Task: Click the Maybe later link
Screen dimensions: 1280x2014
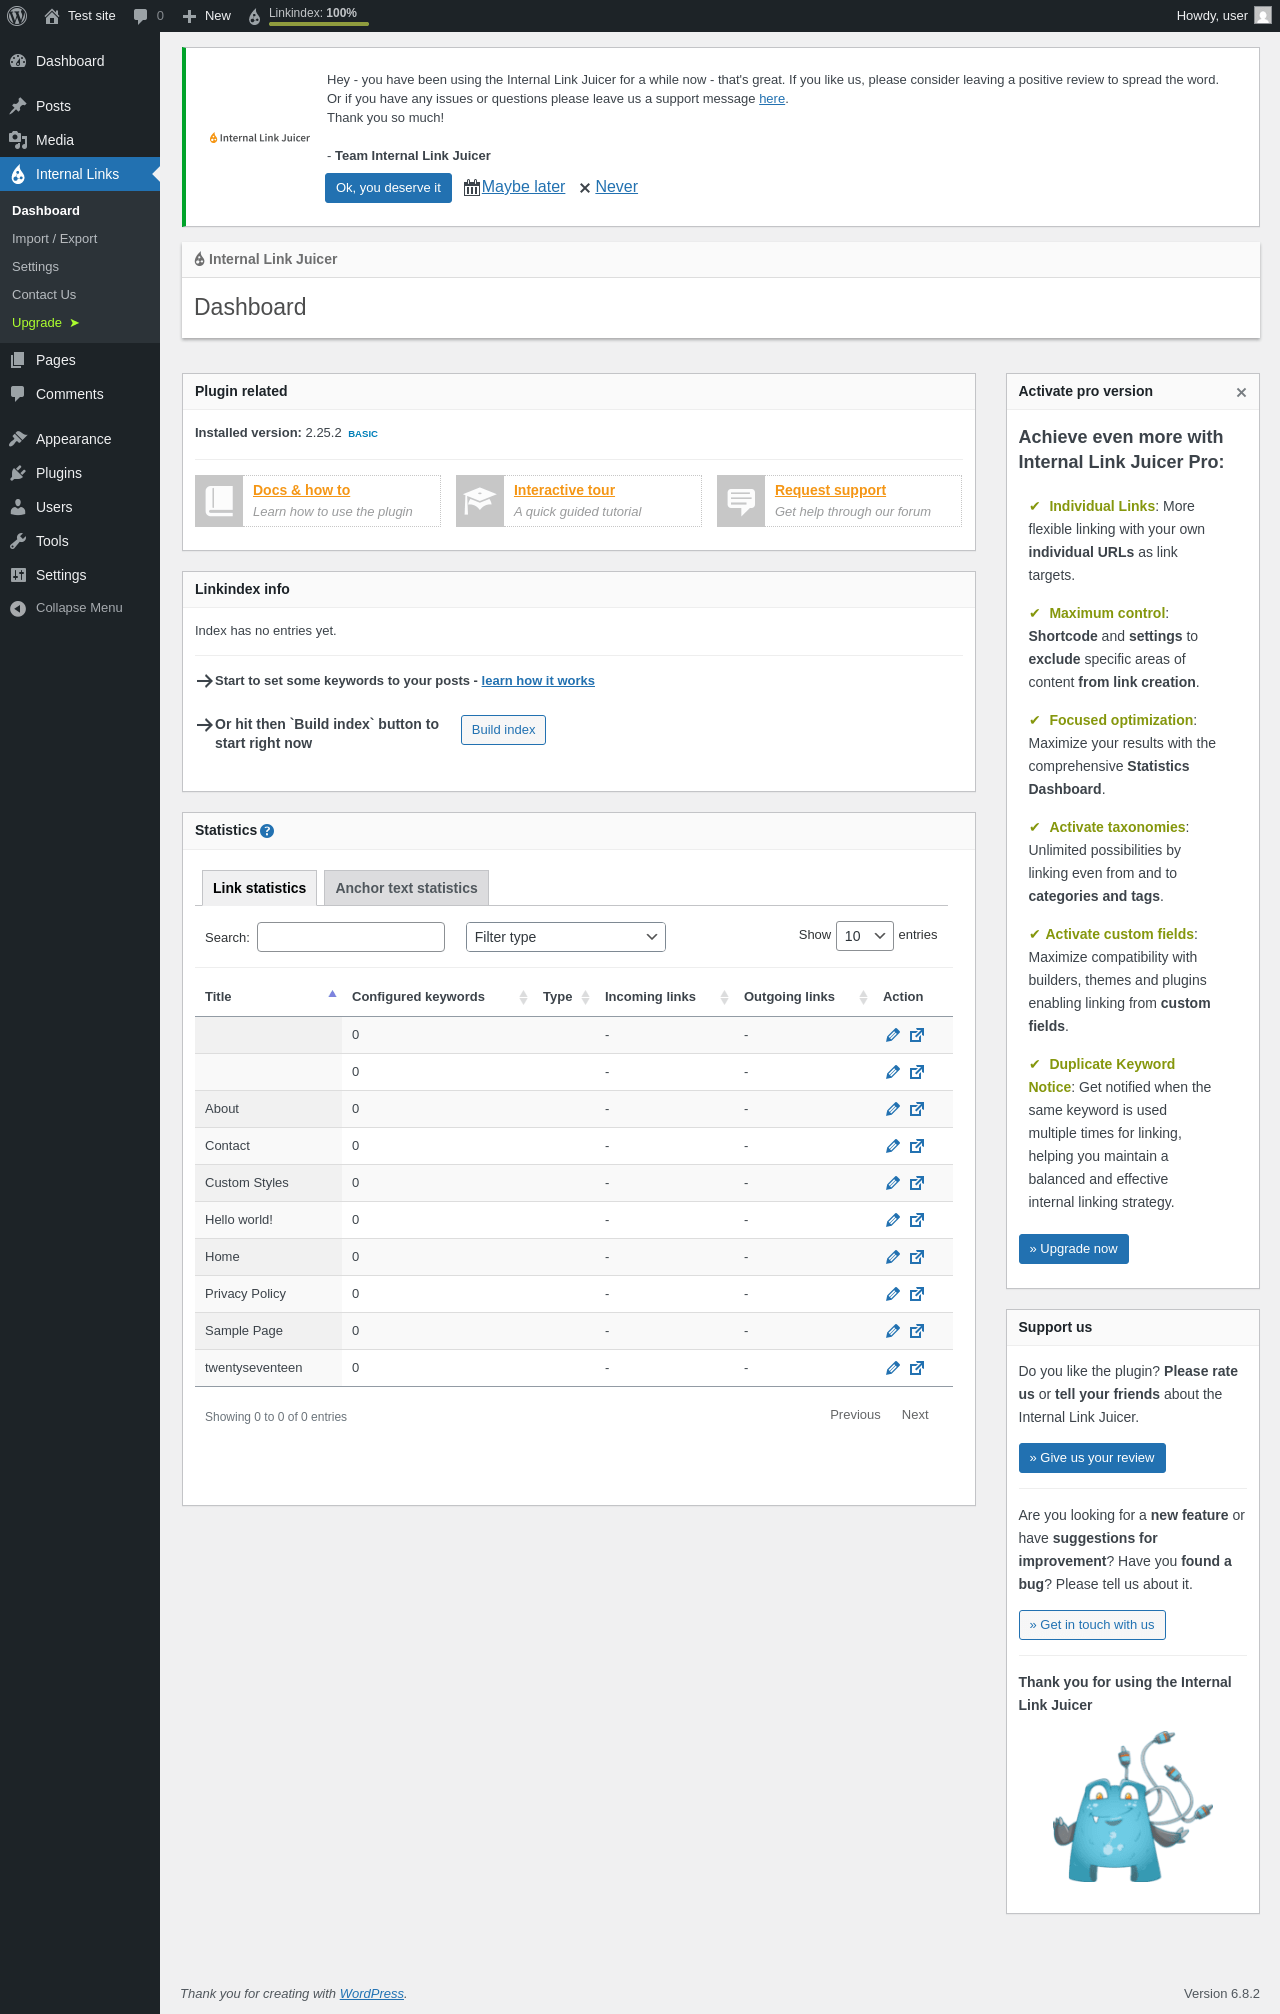Action: coord(523,187)
